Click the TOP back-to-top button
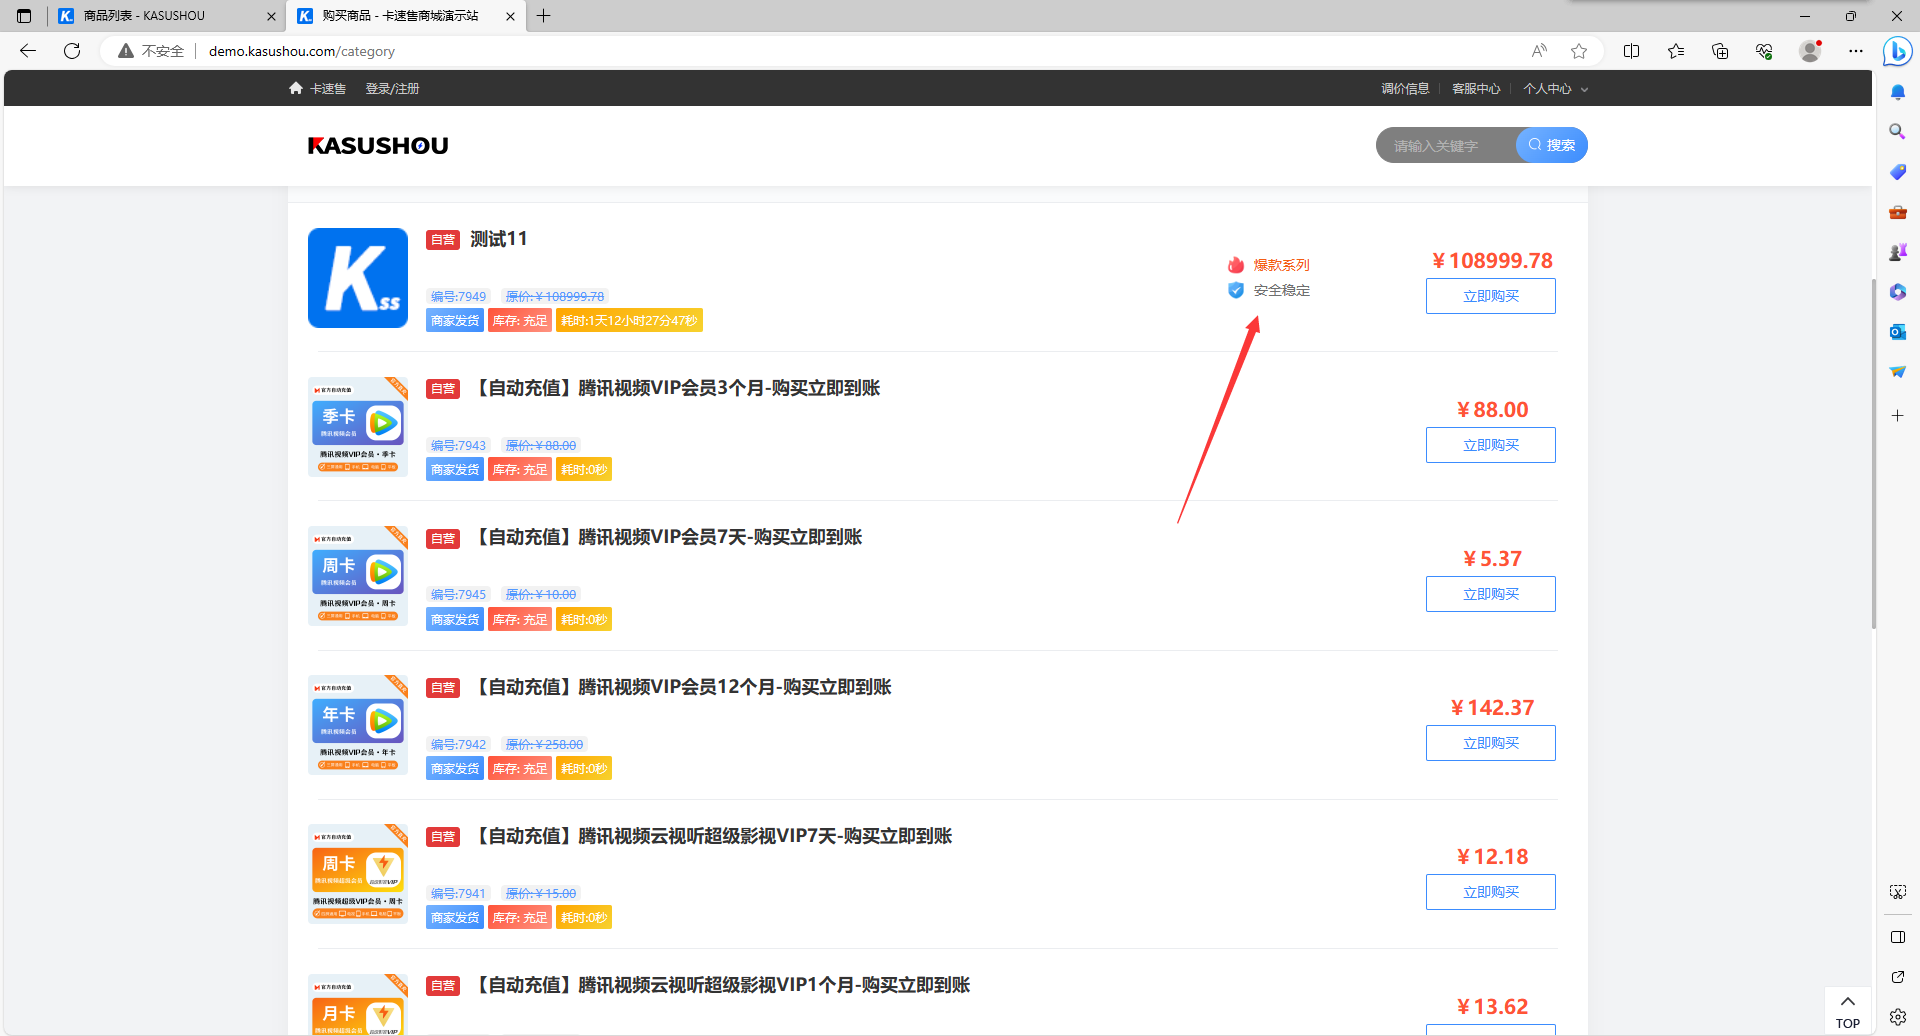 (1847, 1012)
